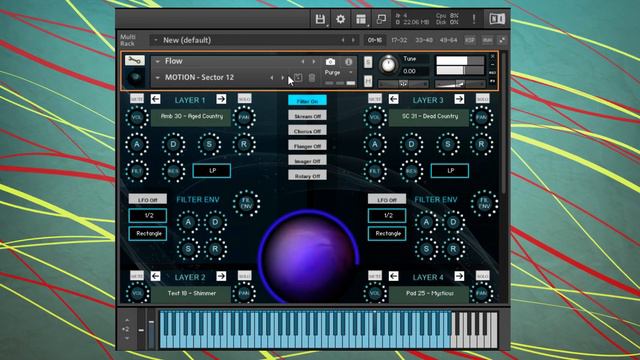The height and width of the screenshot is (360, 640).
Task: Delete snapshot trash icon
Action: click(312, 78)
